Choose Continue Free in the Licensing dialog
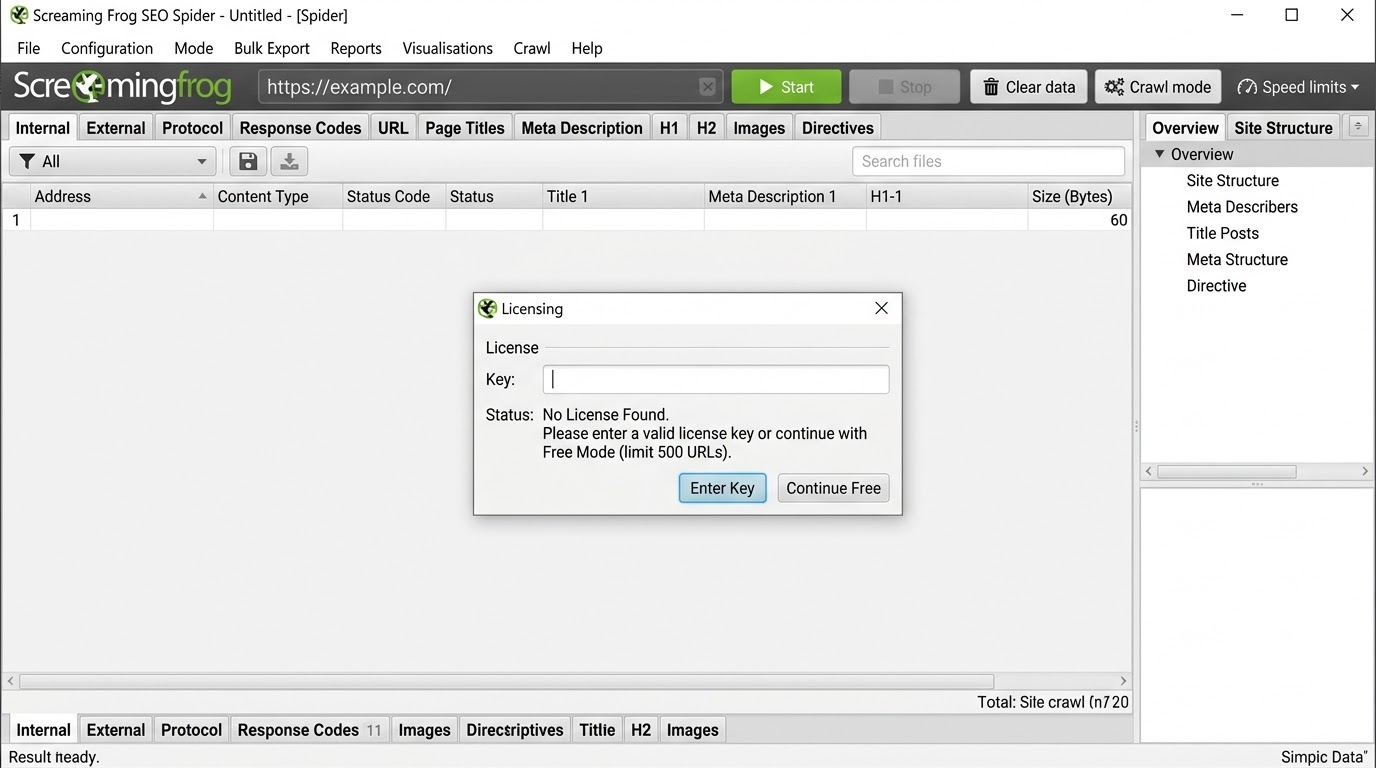Image resolution: width=1376 pixels, height=768 pixels. (x=833, y=488)
